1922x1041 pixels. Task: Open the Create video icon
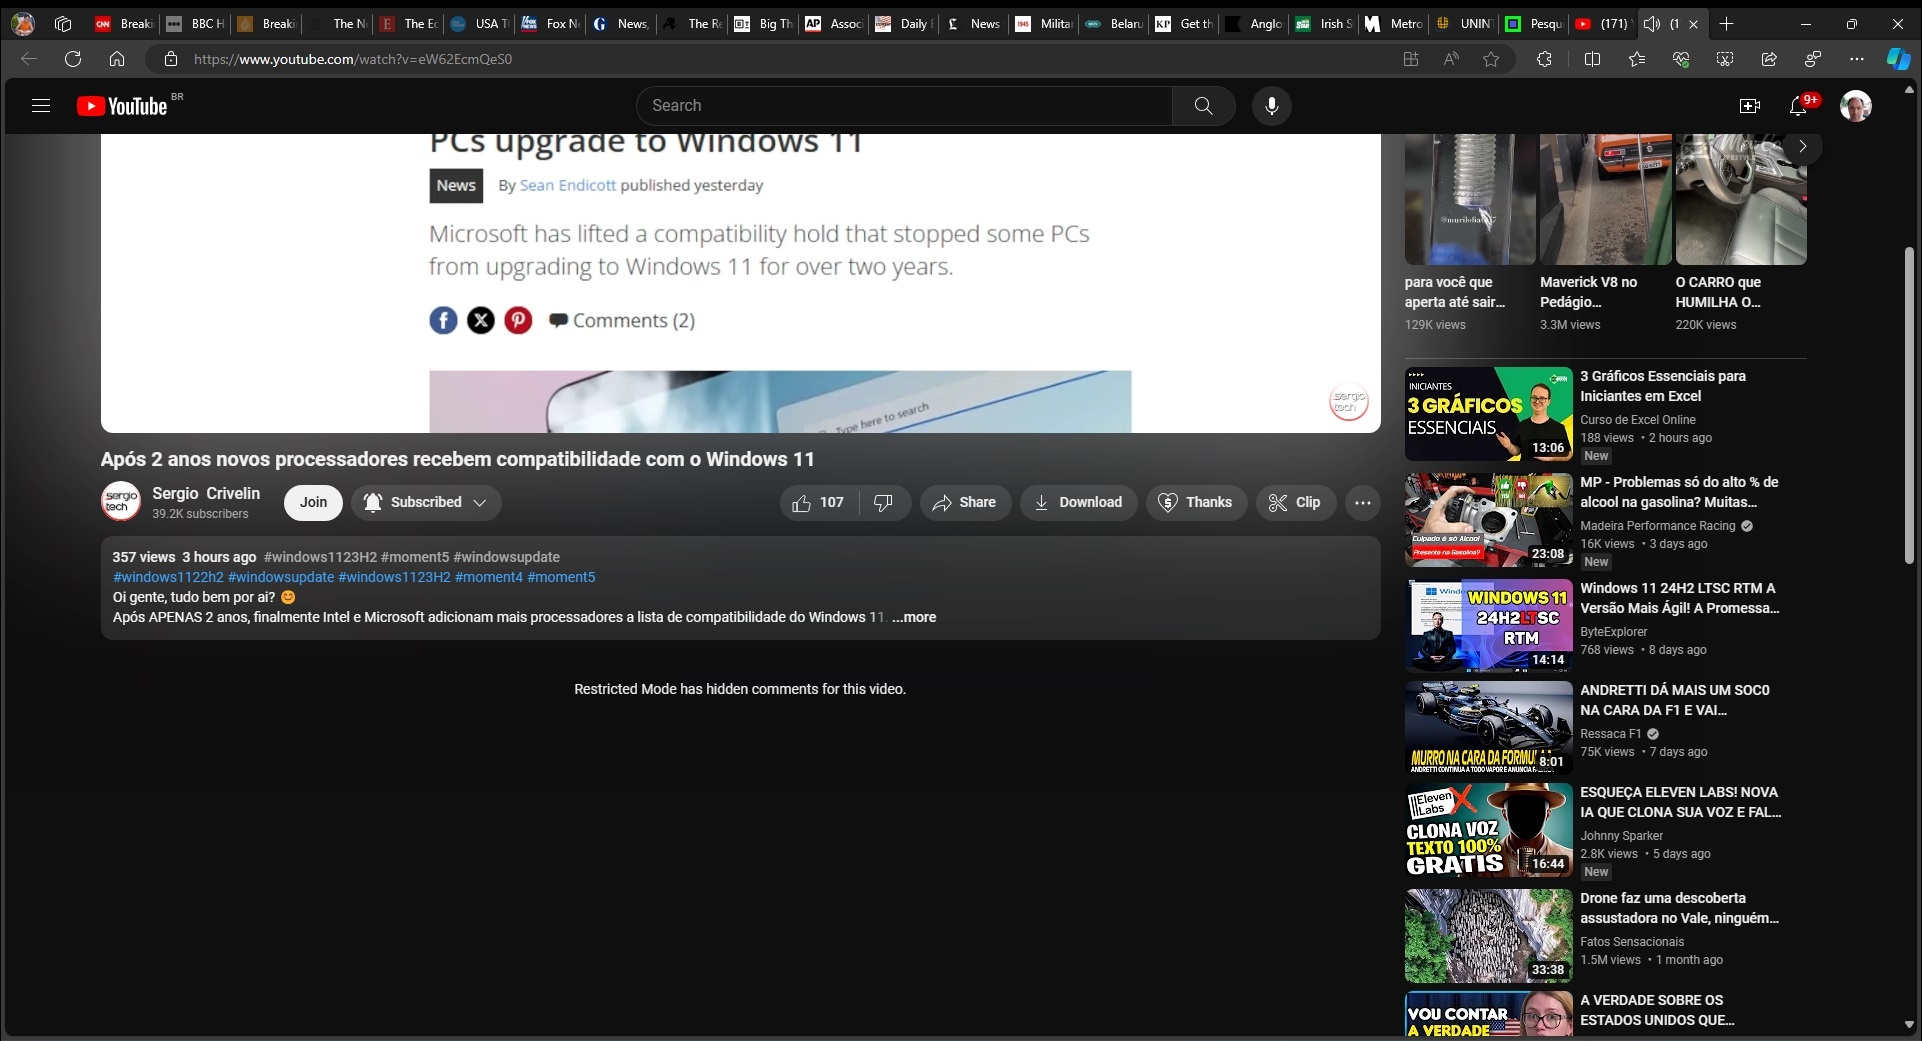point(1750,106)
